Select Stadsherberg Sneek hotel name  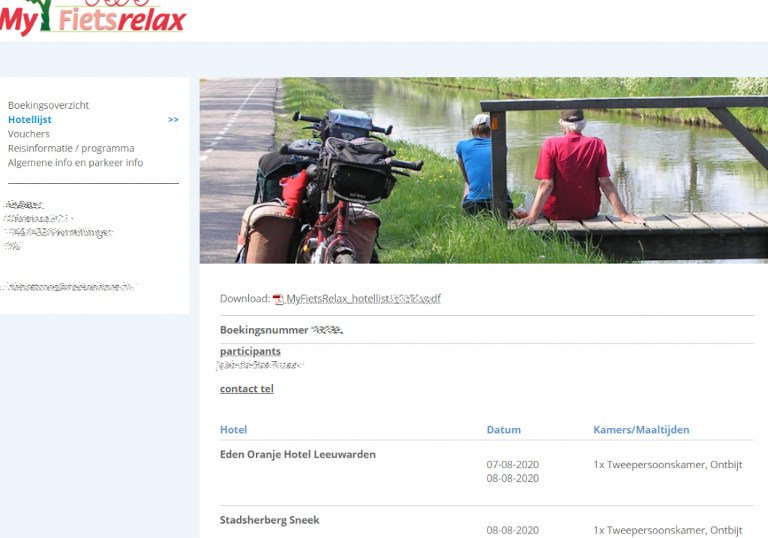269,520
